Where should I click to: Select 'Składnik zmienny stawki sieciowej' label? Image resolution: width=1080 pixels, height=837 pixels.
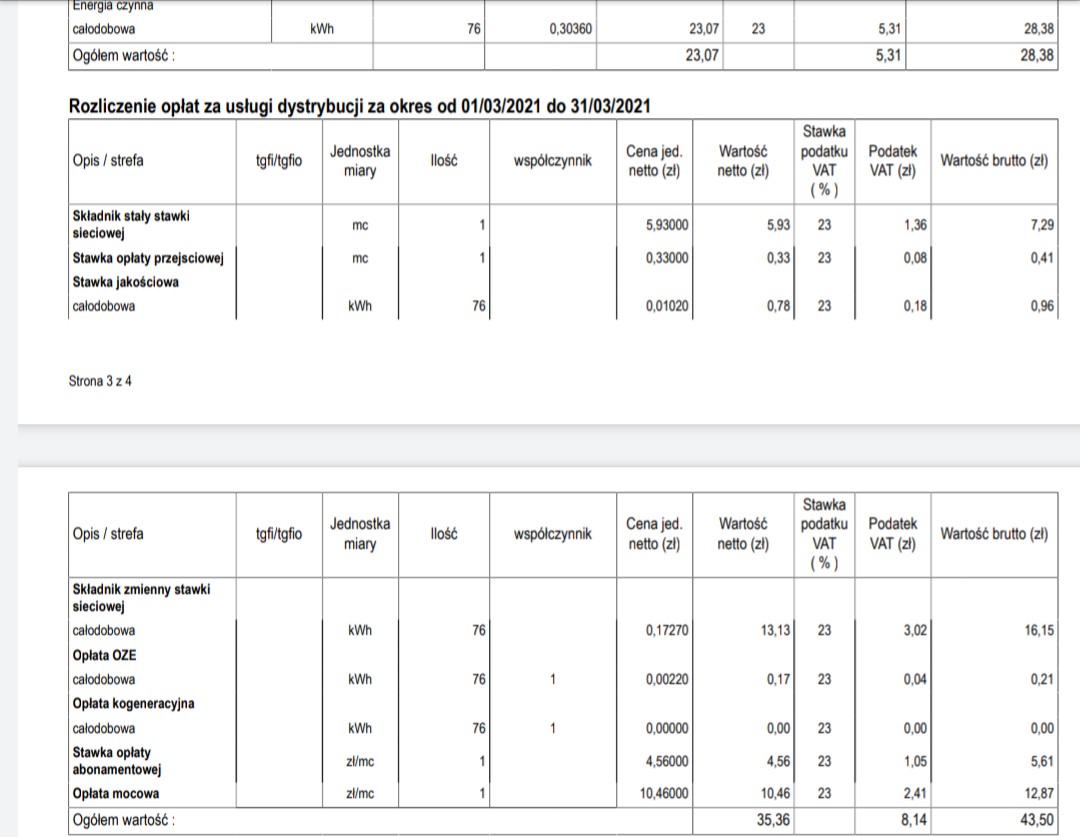click(x=141, y=598)
